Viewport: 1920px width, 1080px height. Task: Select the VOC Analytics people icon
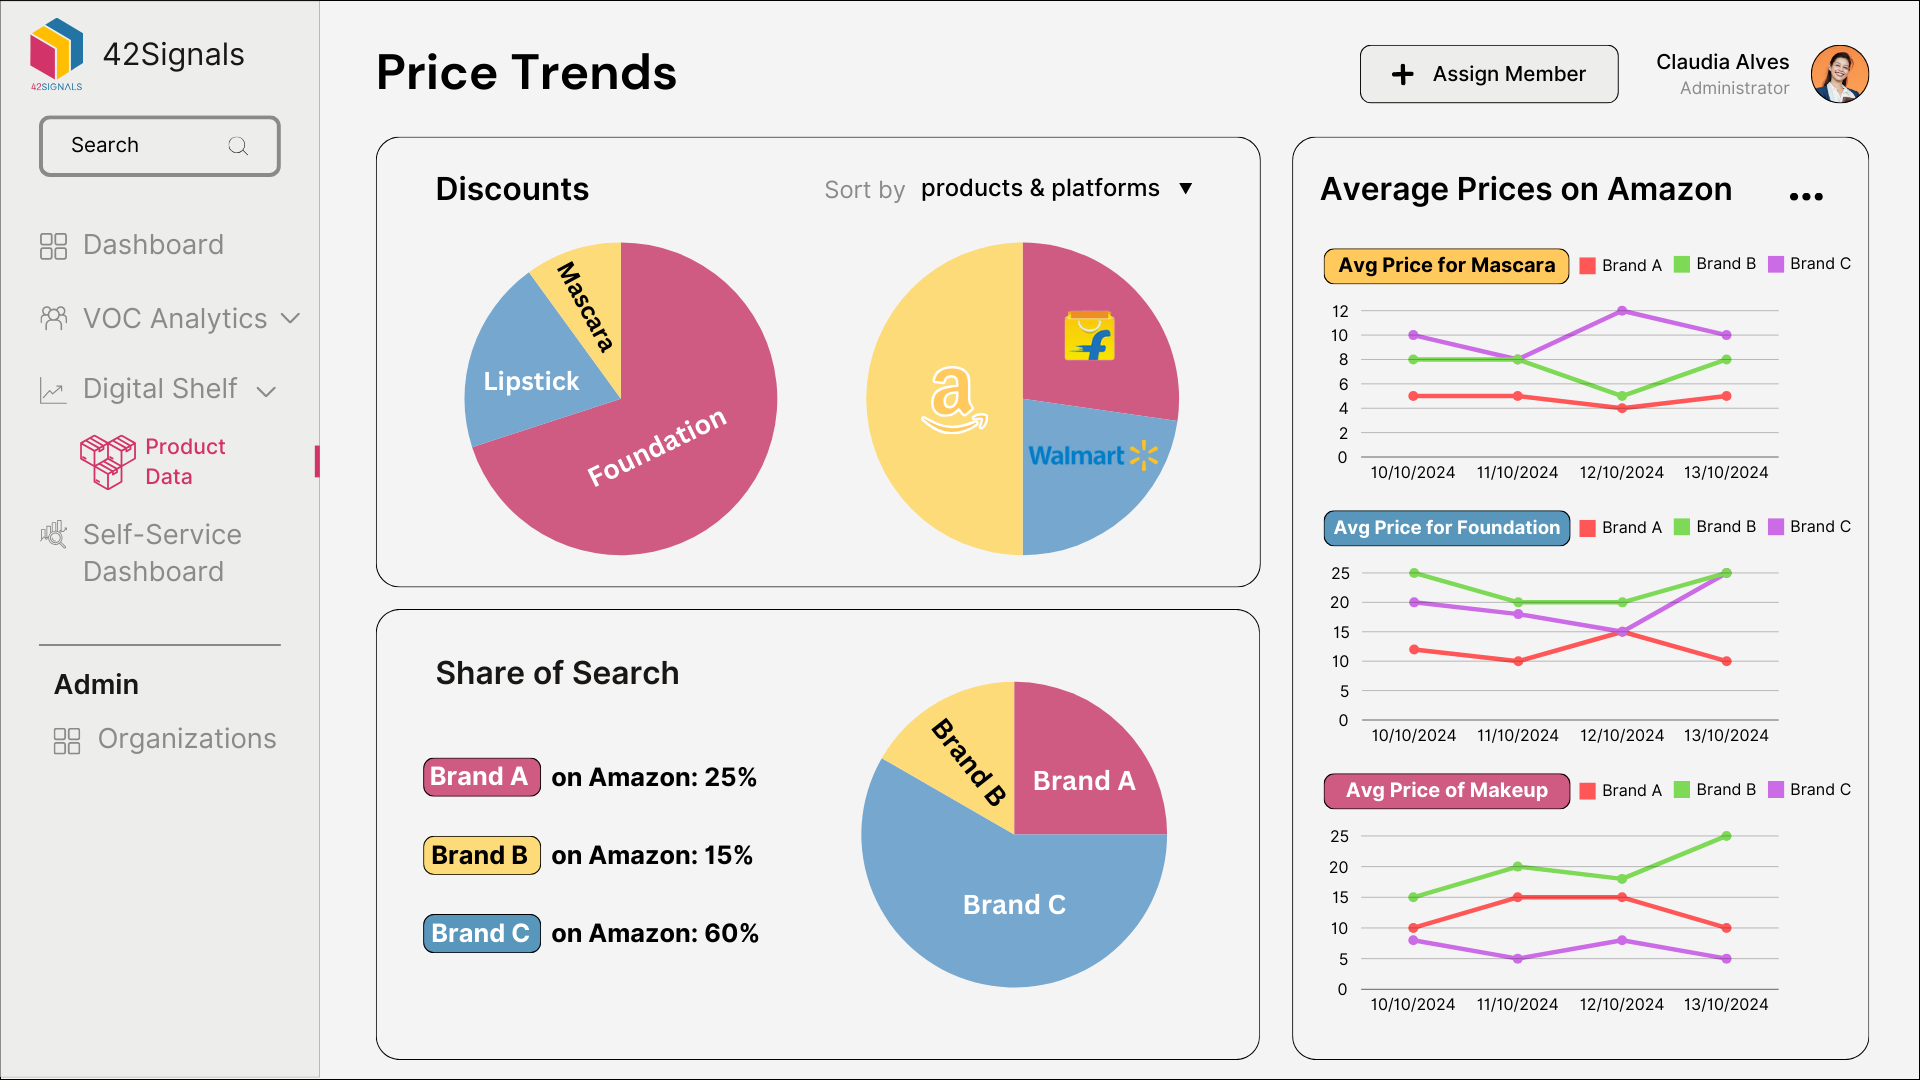click(x=54, y=318)
